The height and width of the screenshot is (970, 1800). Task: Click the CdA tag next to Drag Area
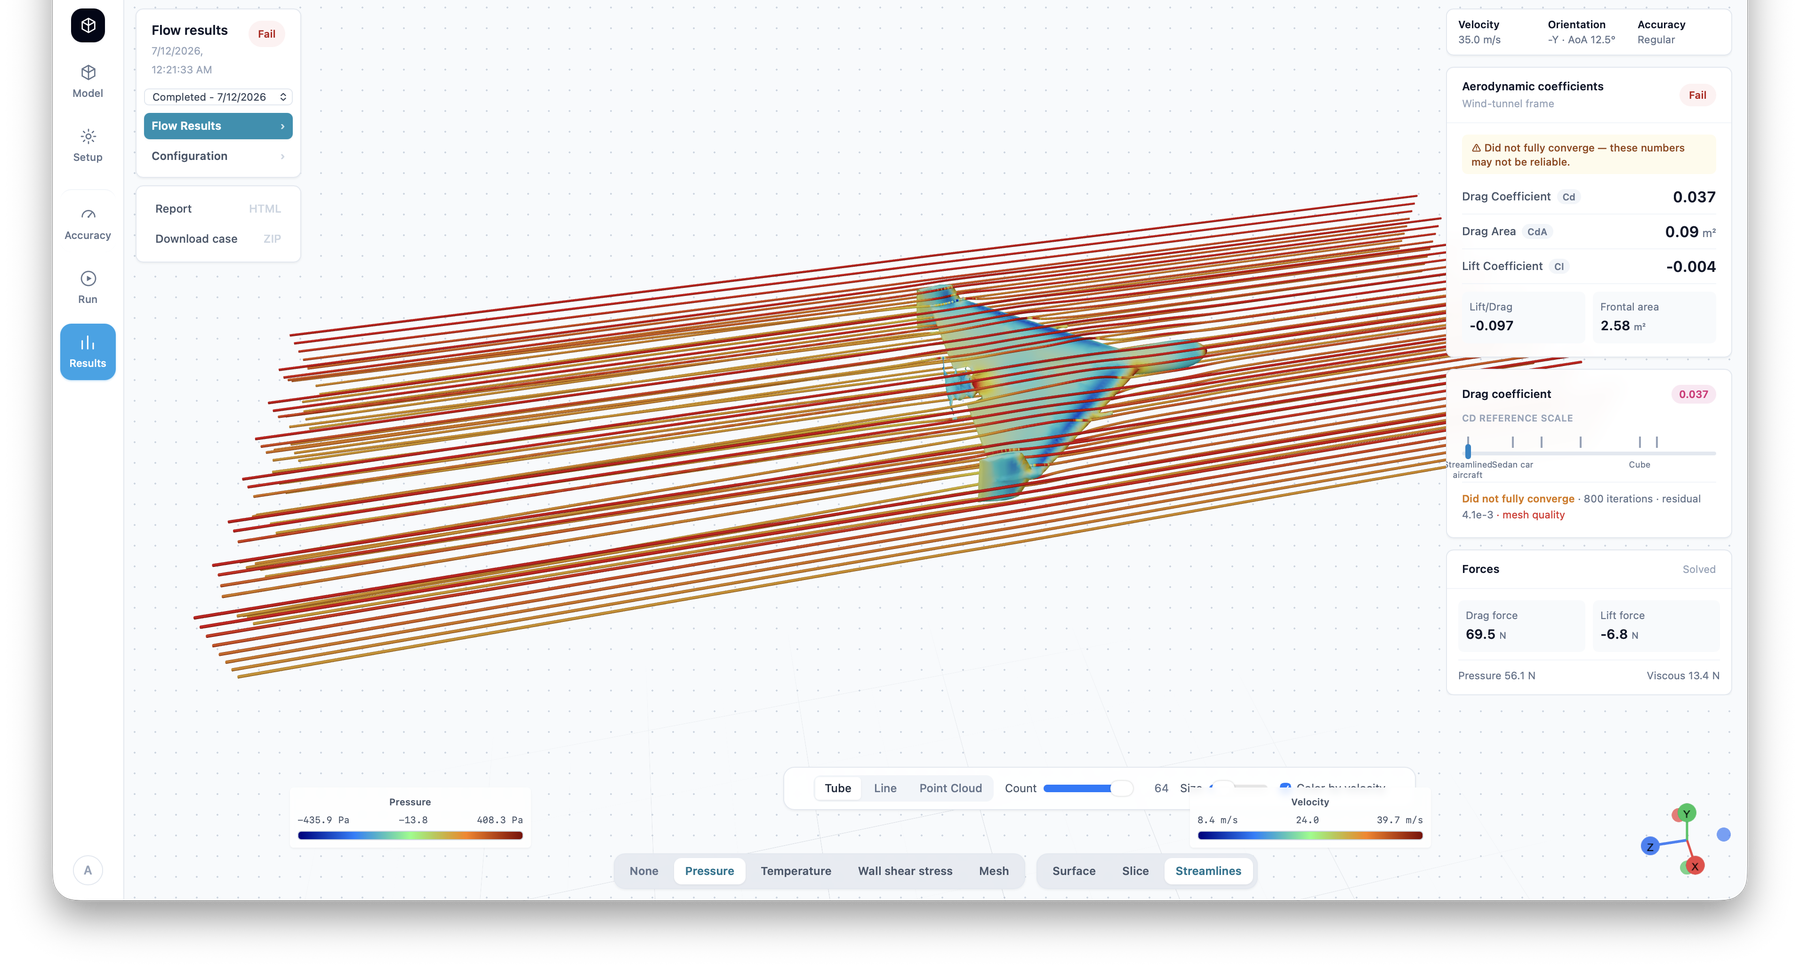coord(1537,232)
